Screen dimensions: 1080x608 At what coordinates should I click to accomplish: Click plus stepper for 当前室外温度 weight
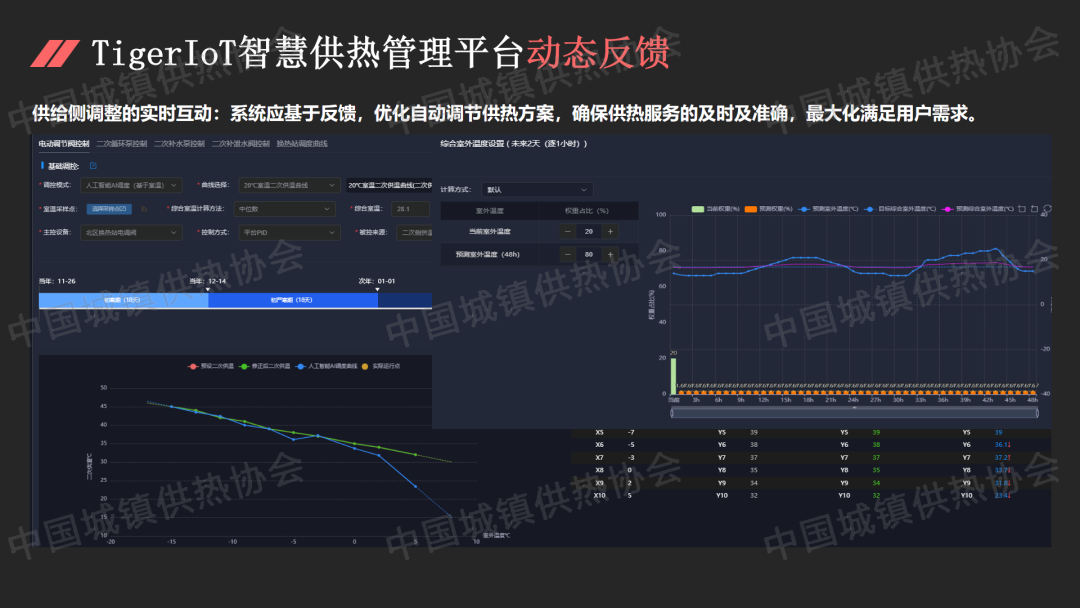pos(610,231)
